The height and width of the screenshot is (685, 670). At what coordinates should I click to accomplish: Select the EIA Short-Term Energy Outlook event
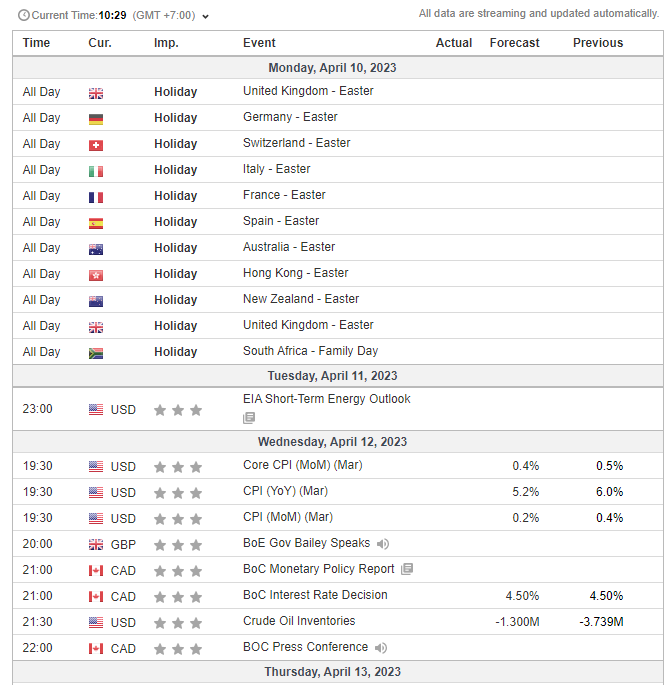pyautogui.click(x=326, y=399)
